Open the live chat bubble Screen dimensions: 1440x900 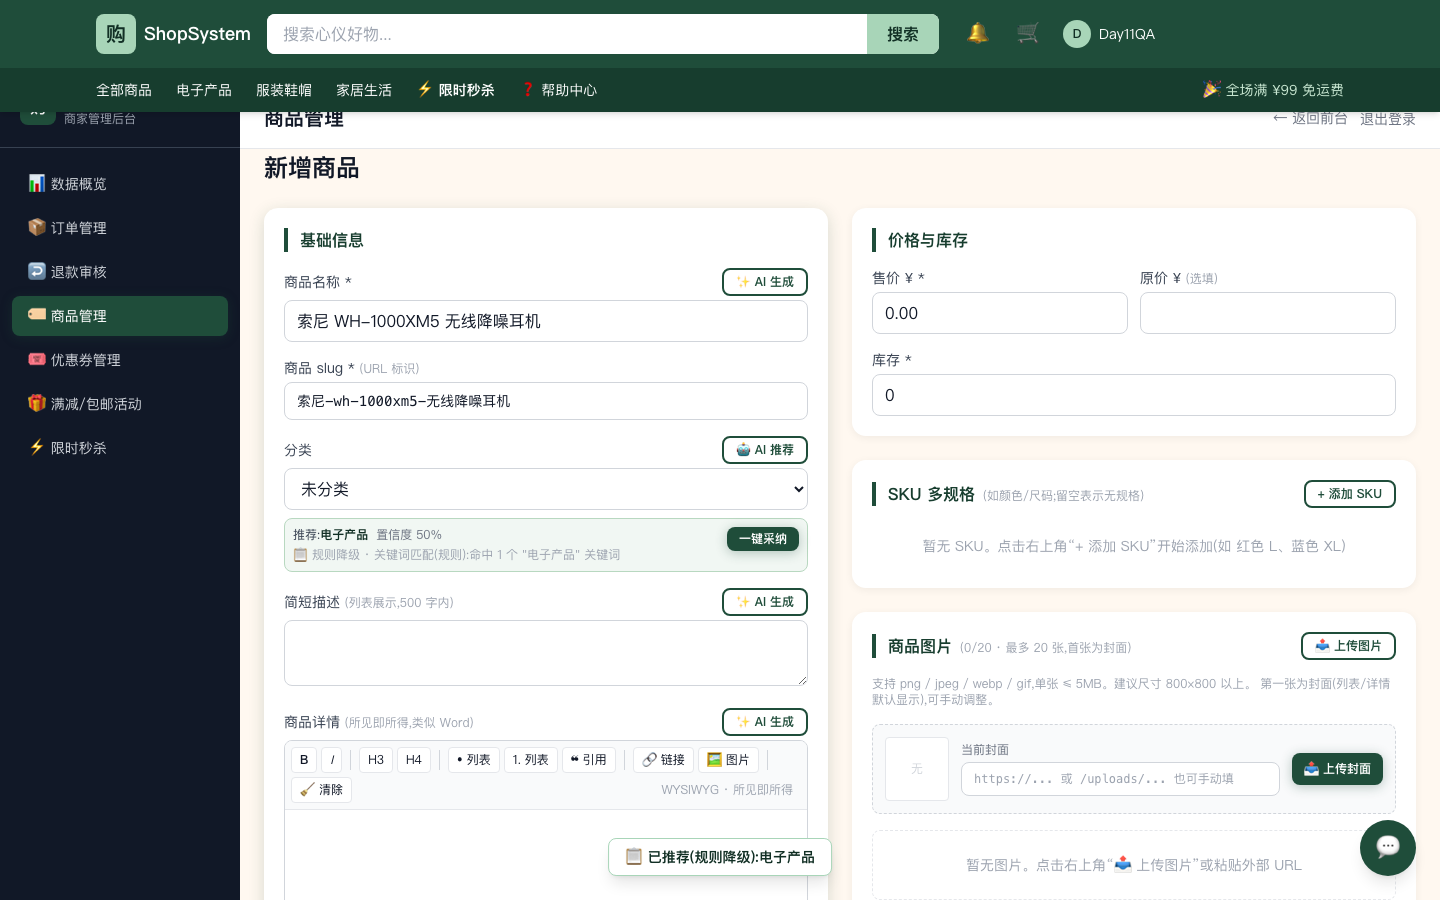[1388, 848]
